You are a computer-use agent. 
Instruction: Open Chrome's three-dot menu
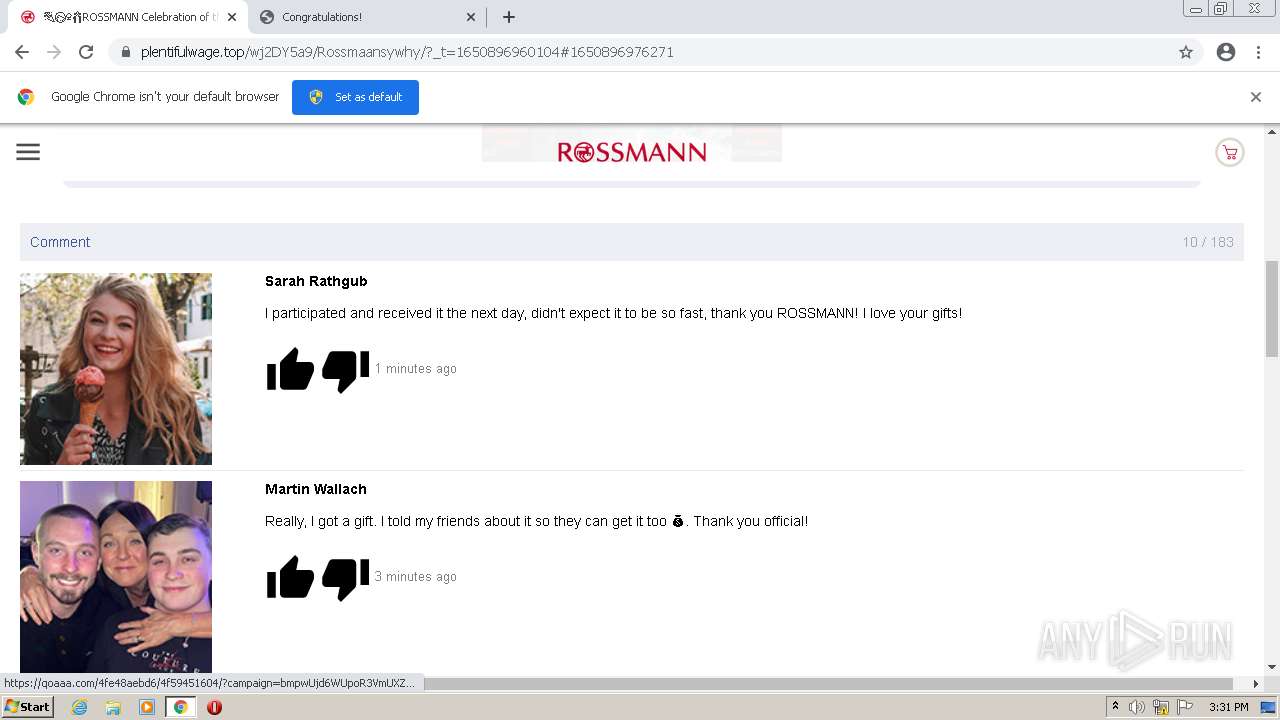click(1258, 52)
